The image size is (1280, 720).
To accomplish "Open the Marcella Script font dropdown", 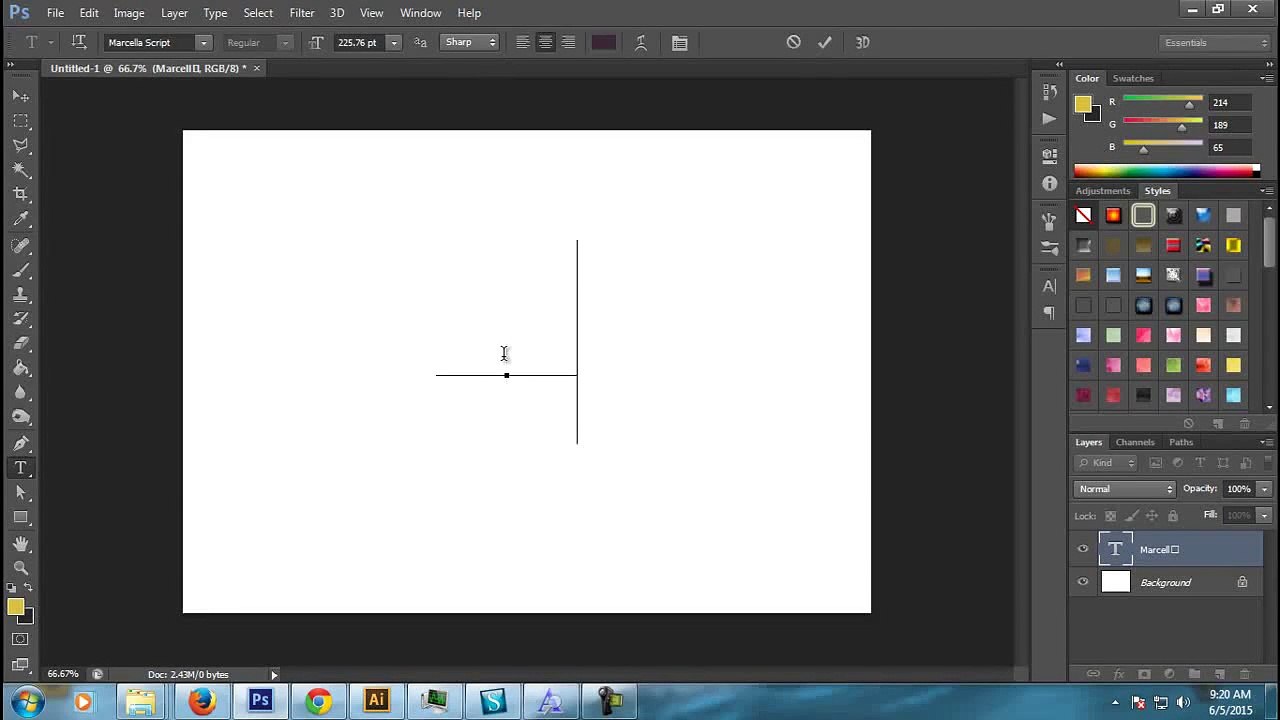I will (x=158, y=42).
